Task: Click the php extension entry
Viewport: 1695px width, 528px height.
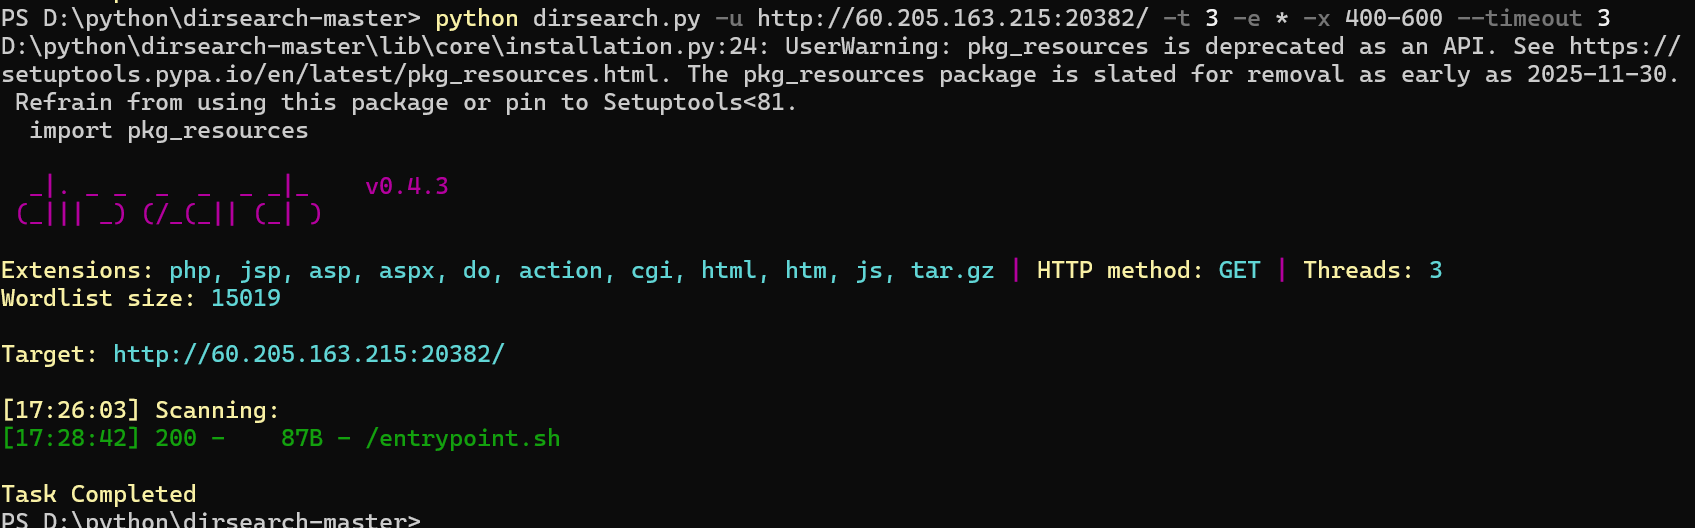Action: pos(190,270)
